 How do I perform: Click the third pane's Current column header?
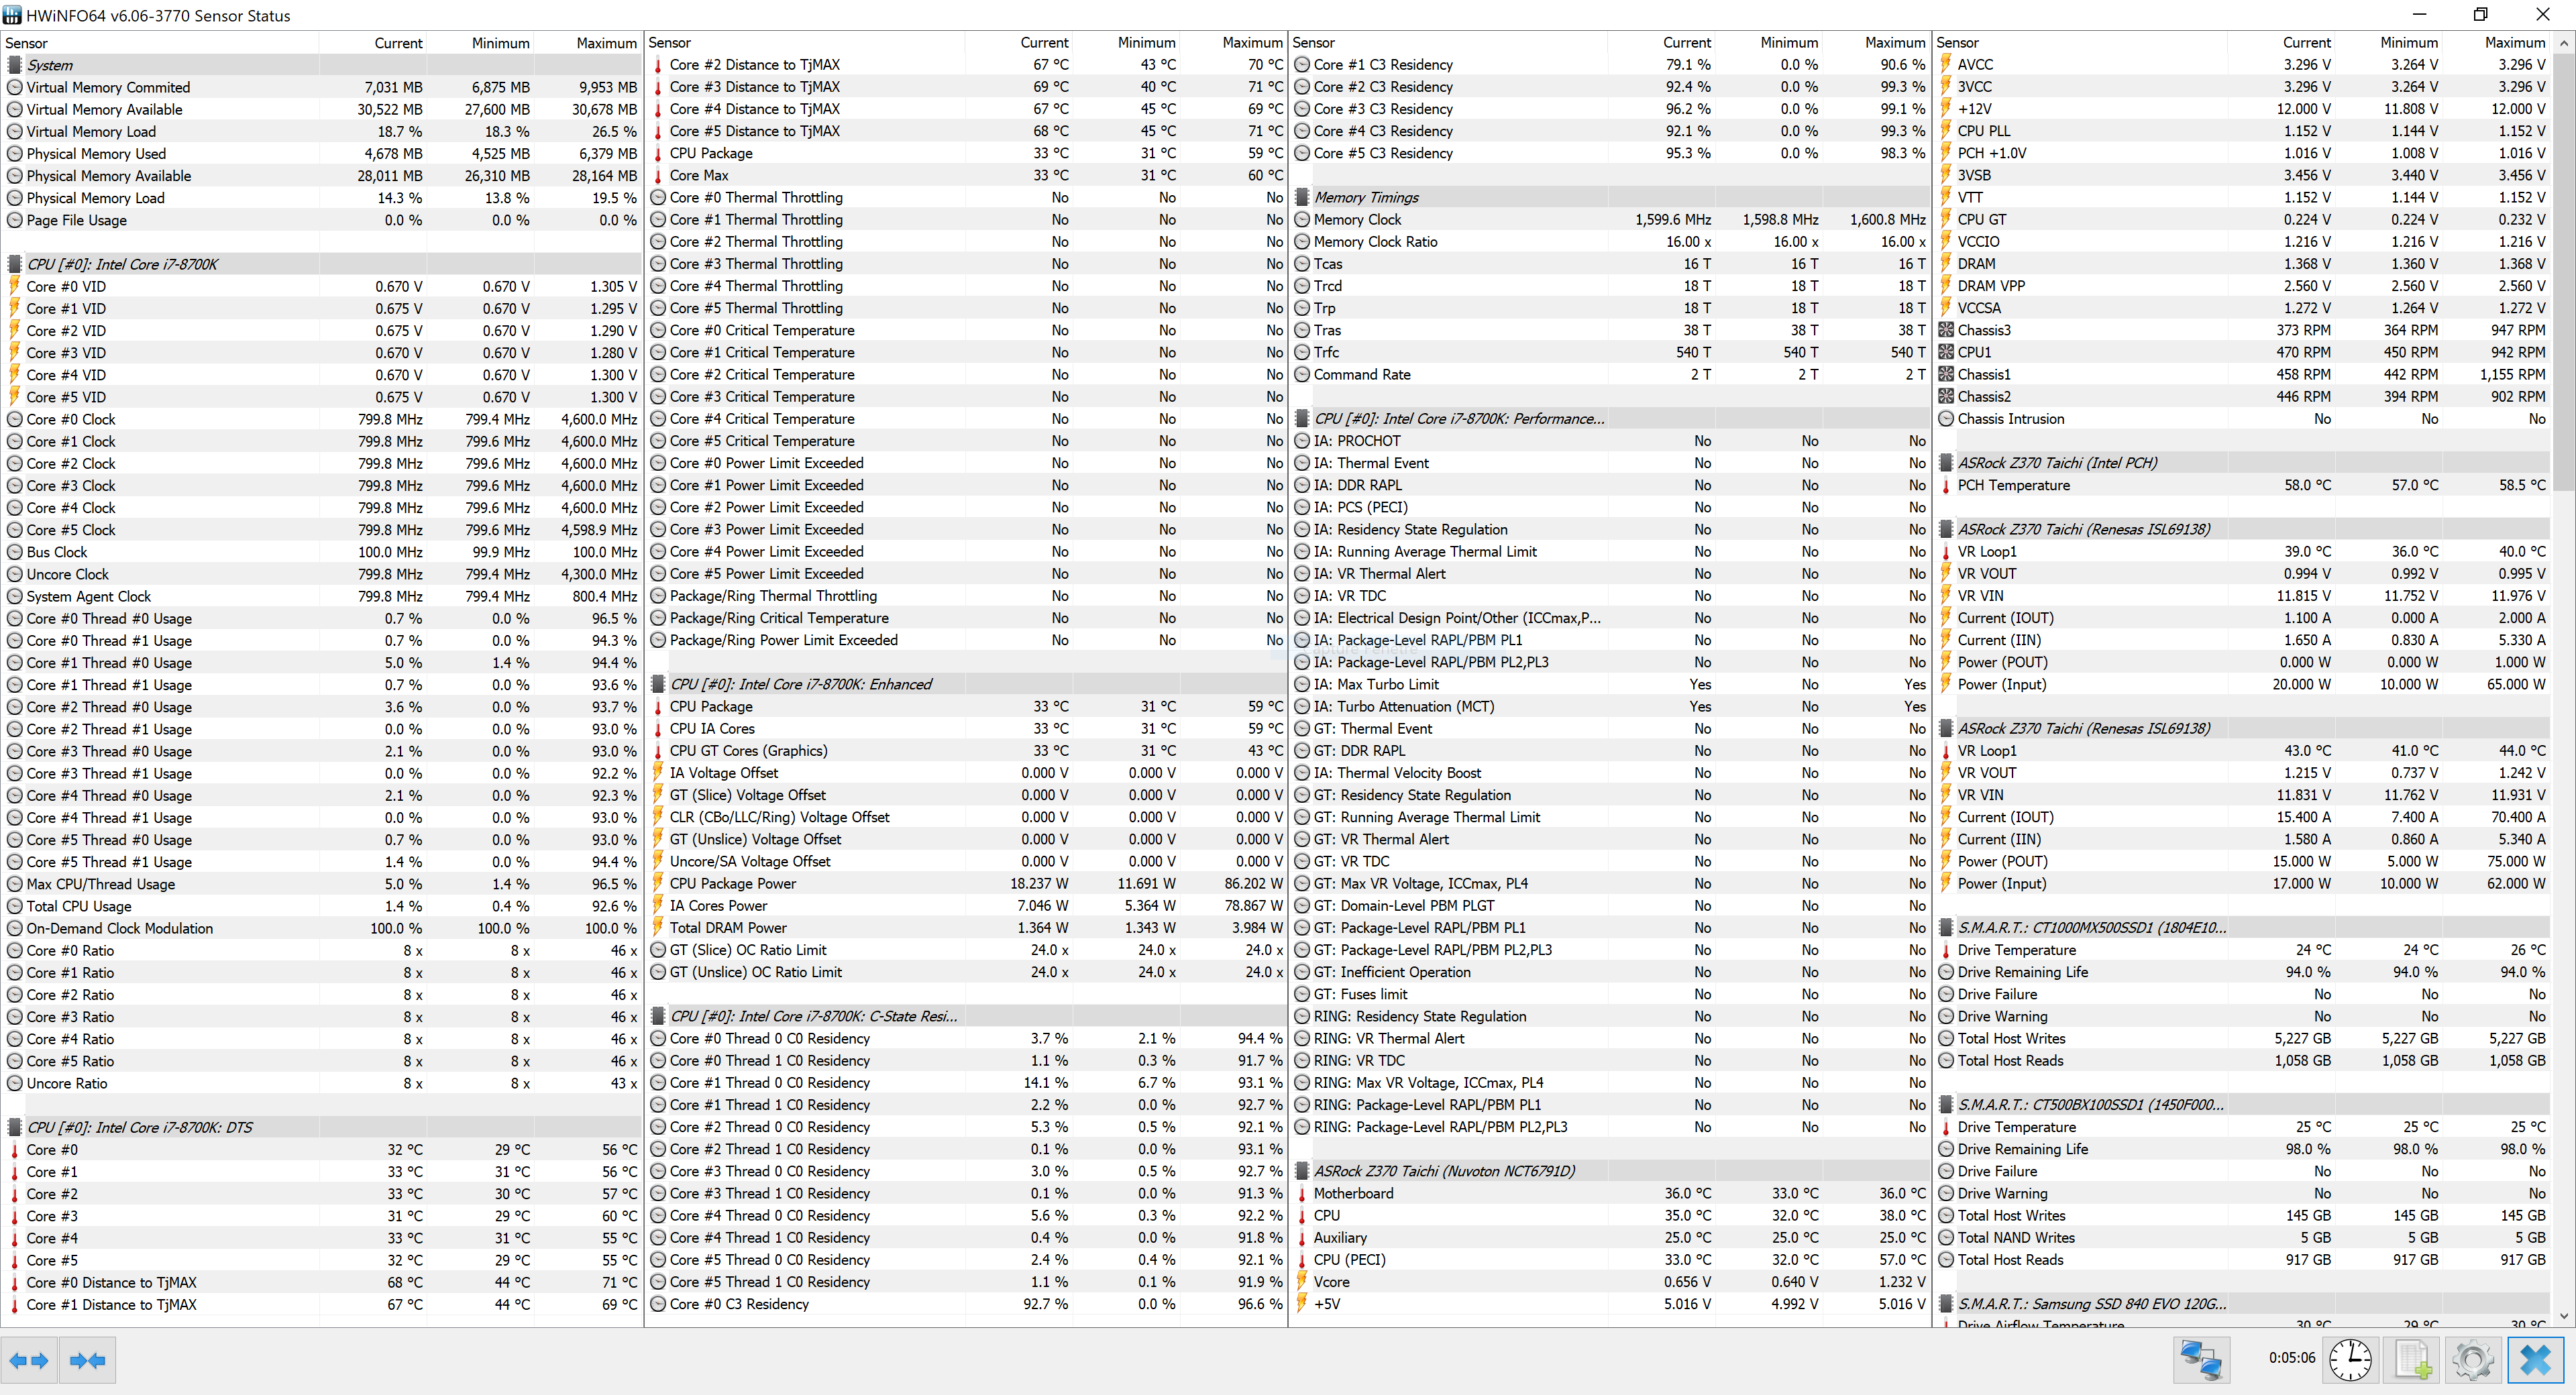pos(1686,43)
